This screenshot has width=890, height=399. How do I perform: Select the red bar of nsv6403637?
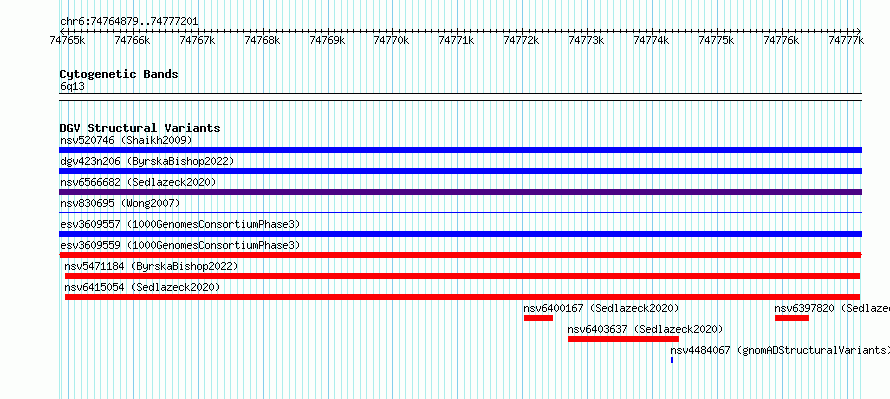[623, 339]
